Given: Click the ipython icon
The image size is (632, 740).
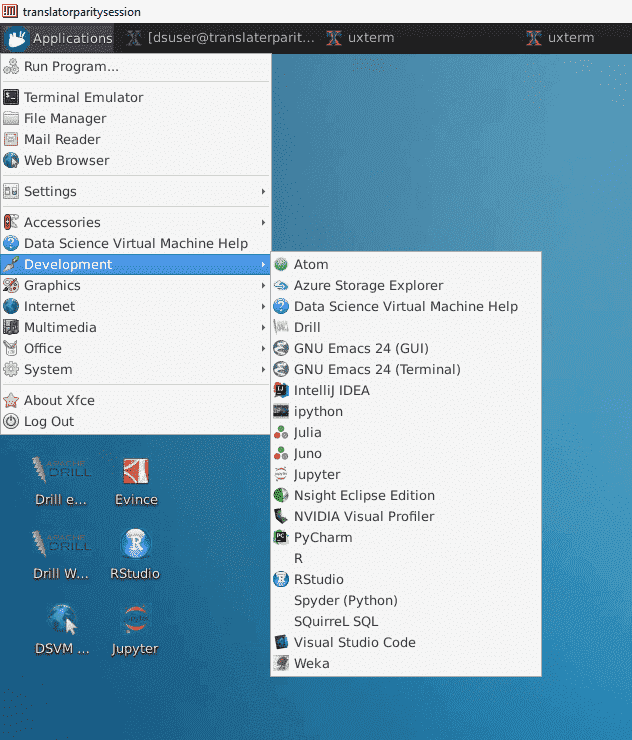Looking at the screenshot, I should [281, 411].
